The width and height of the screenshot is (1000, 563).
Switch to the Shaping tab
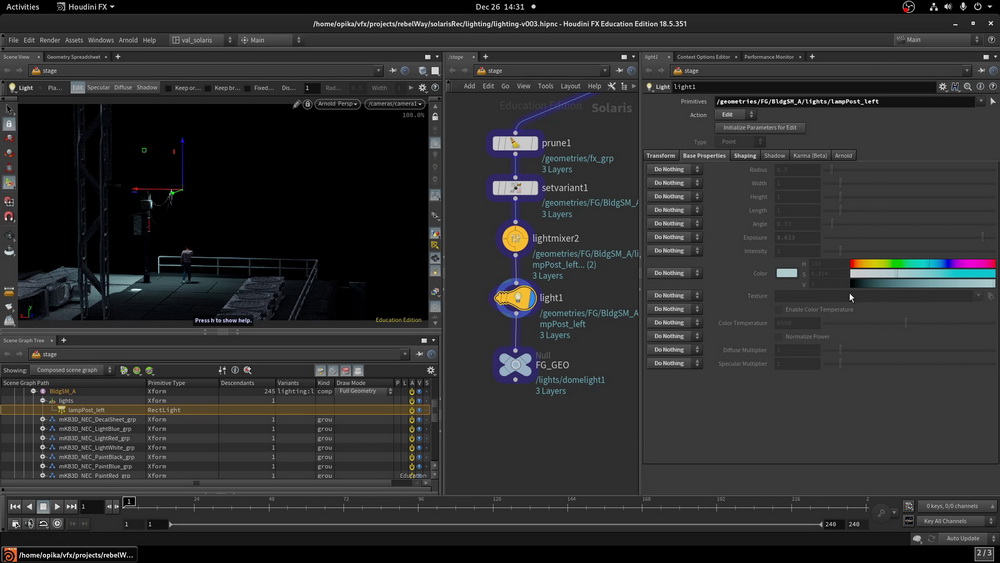pyautogui.click(x=744, y=156)
